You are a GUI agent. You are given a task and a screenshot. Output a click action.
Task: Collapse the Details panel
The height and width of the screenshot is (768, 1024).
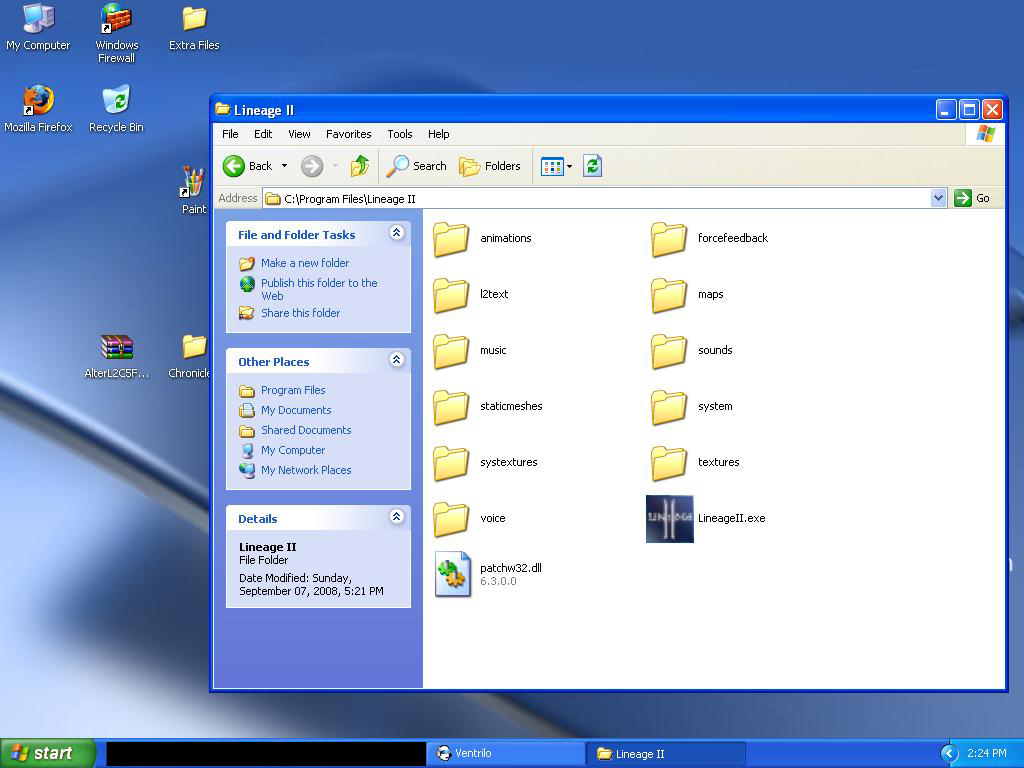click(396, 517)
